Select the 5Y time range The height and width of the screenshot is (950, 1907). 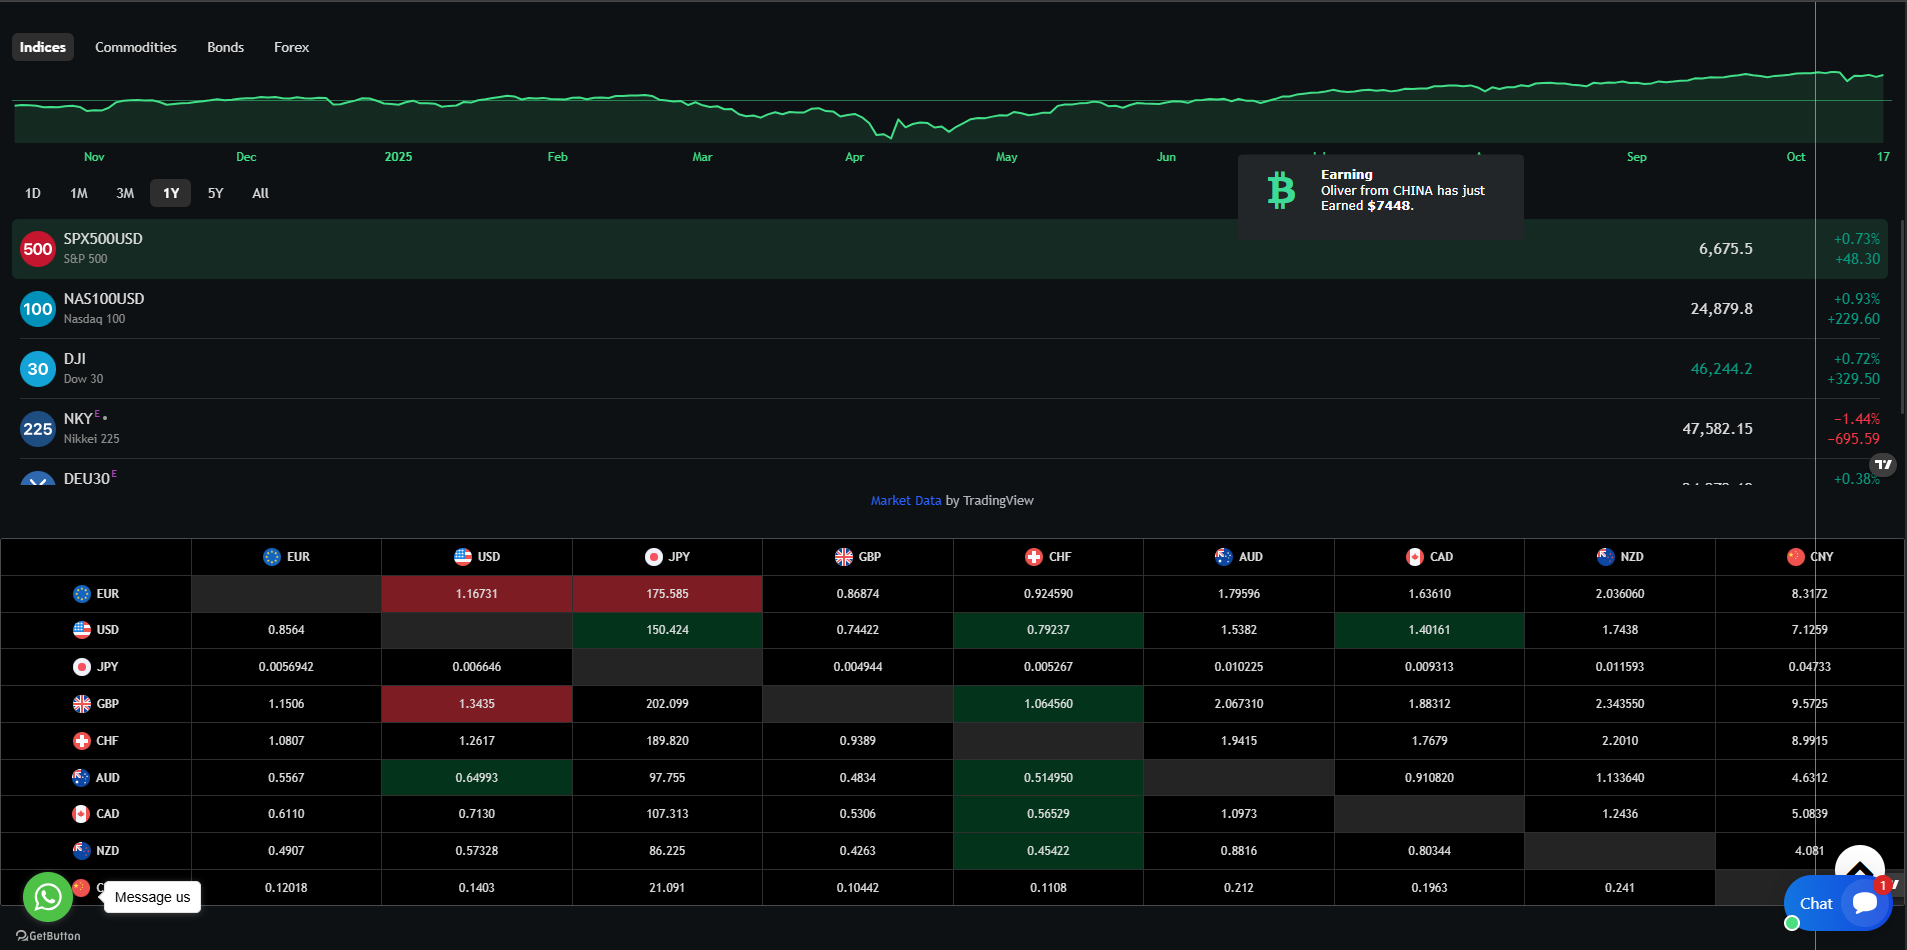pos(215,193)
